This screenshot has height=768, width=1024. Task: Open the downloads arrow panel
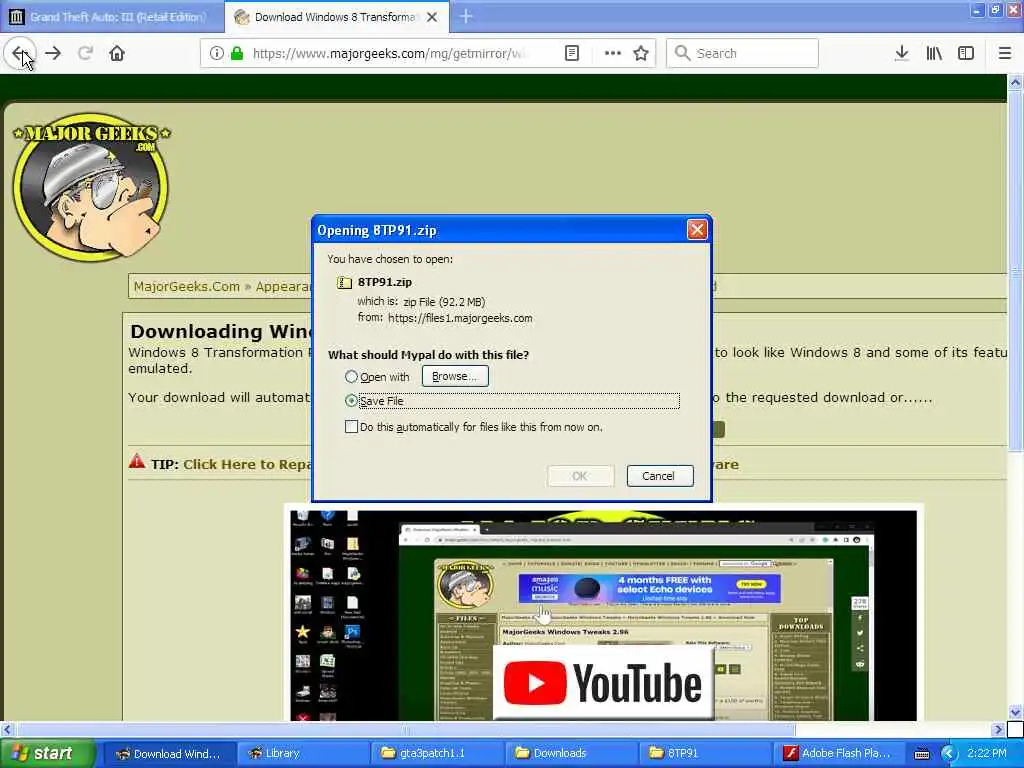(x=902, y=54)
